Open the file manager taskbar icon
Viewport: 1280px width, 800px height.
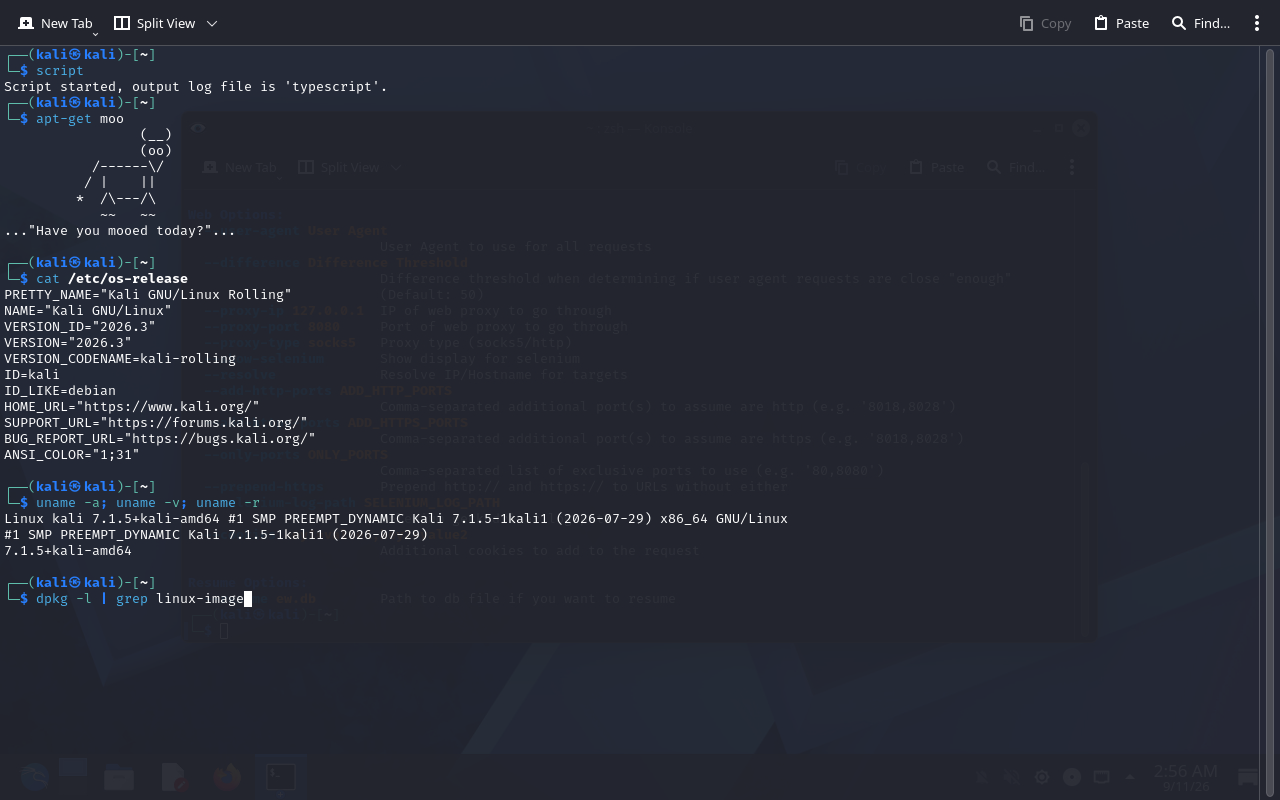(119, 777)
